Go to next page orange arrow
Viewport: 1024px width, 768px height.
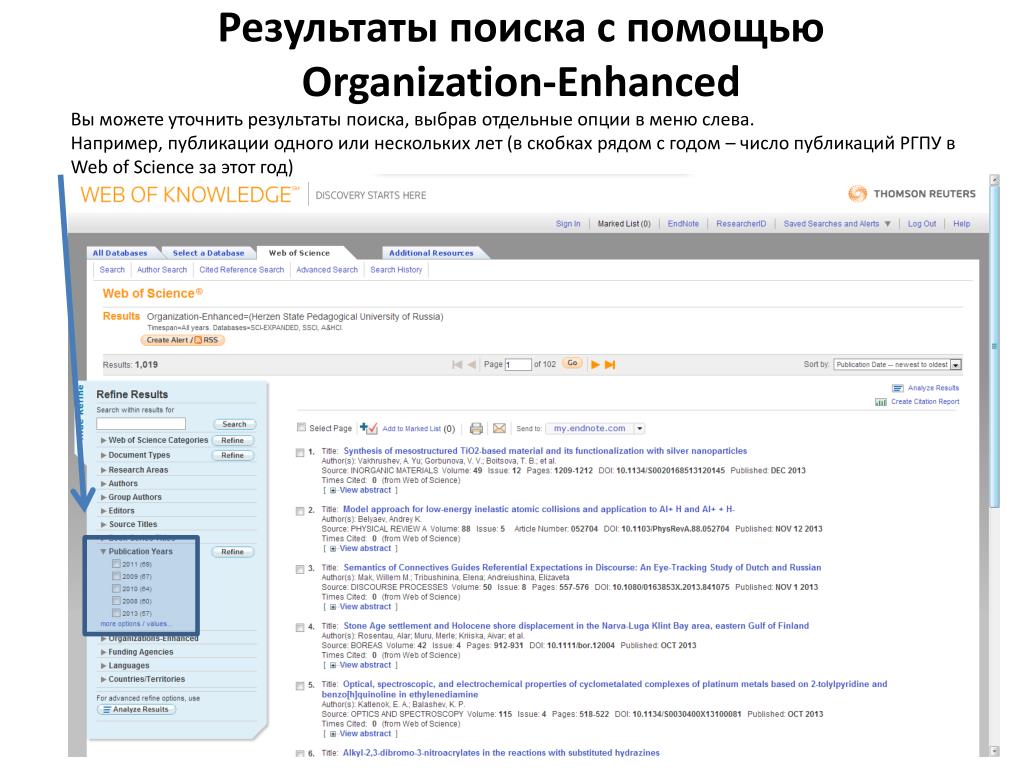click(595, 364)
